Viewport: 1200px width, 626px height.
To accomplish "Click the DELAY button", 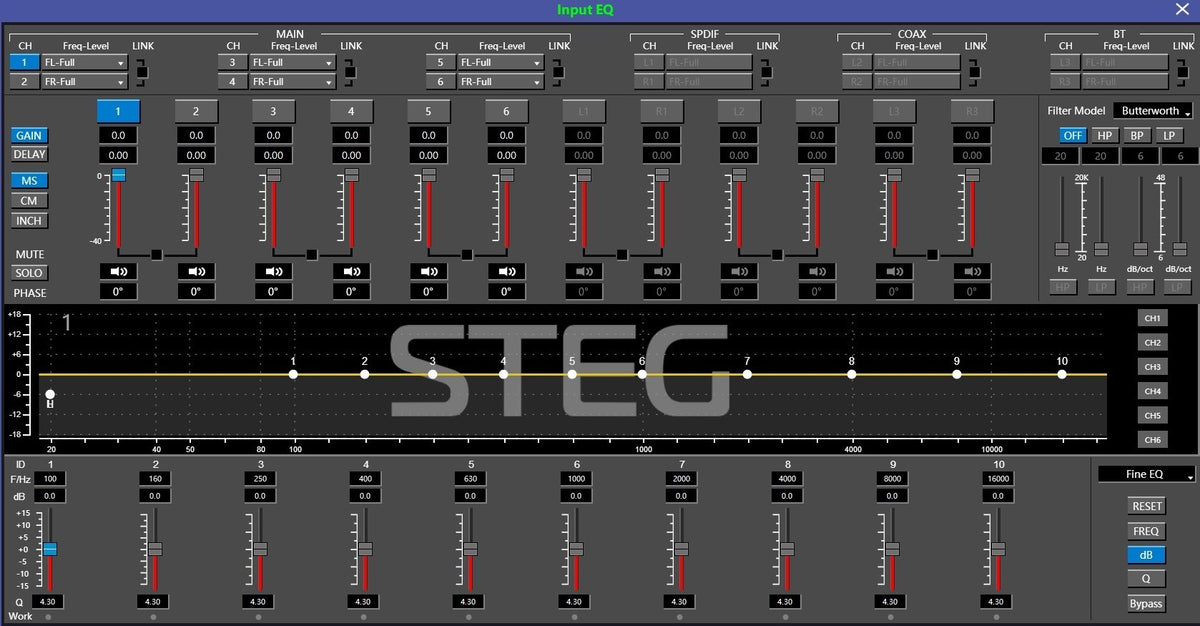I will [29, 155].
